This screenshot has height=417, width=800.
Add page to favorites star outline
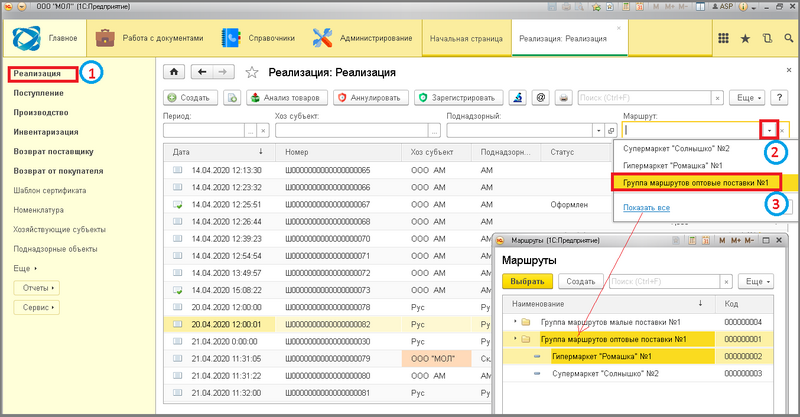252,72
